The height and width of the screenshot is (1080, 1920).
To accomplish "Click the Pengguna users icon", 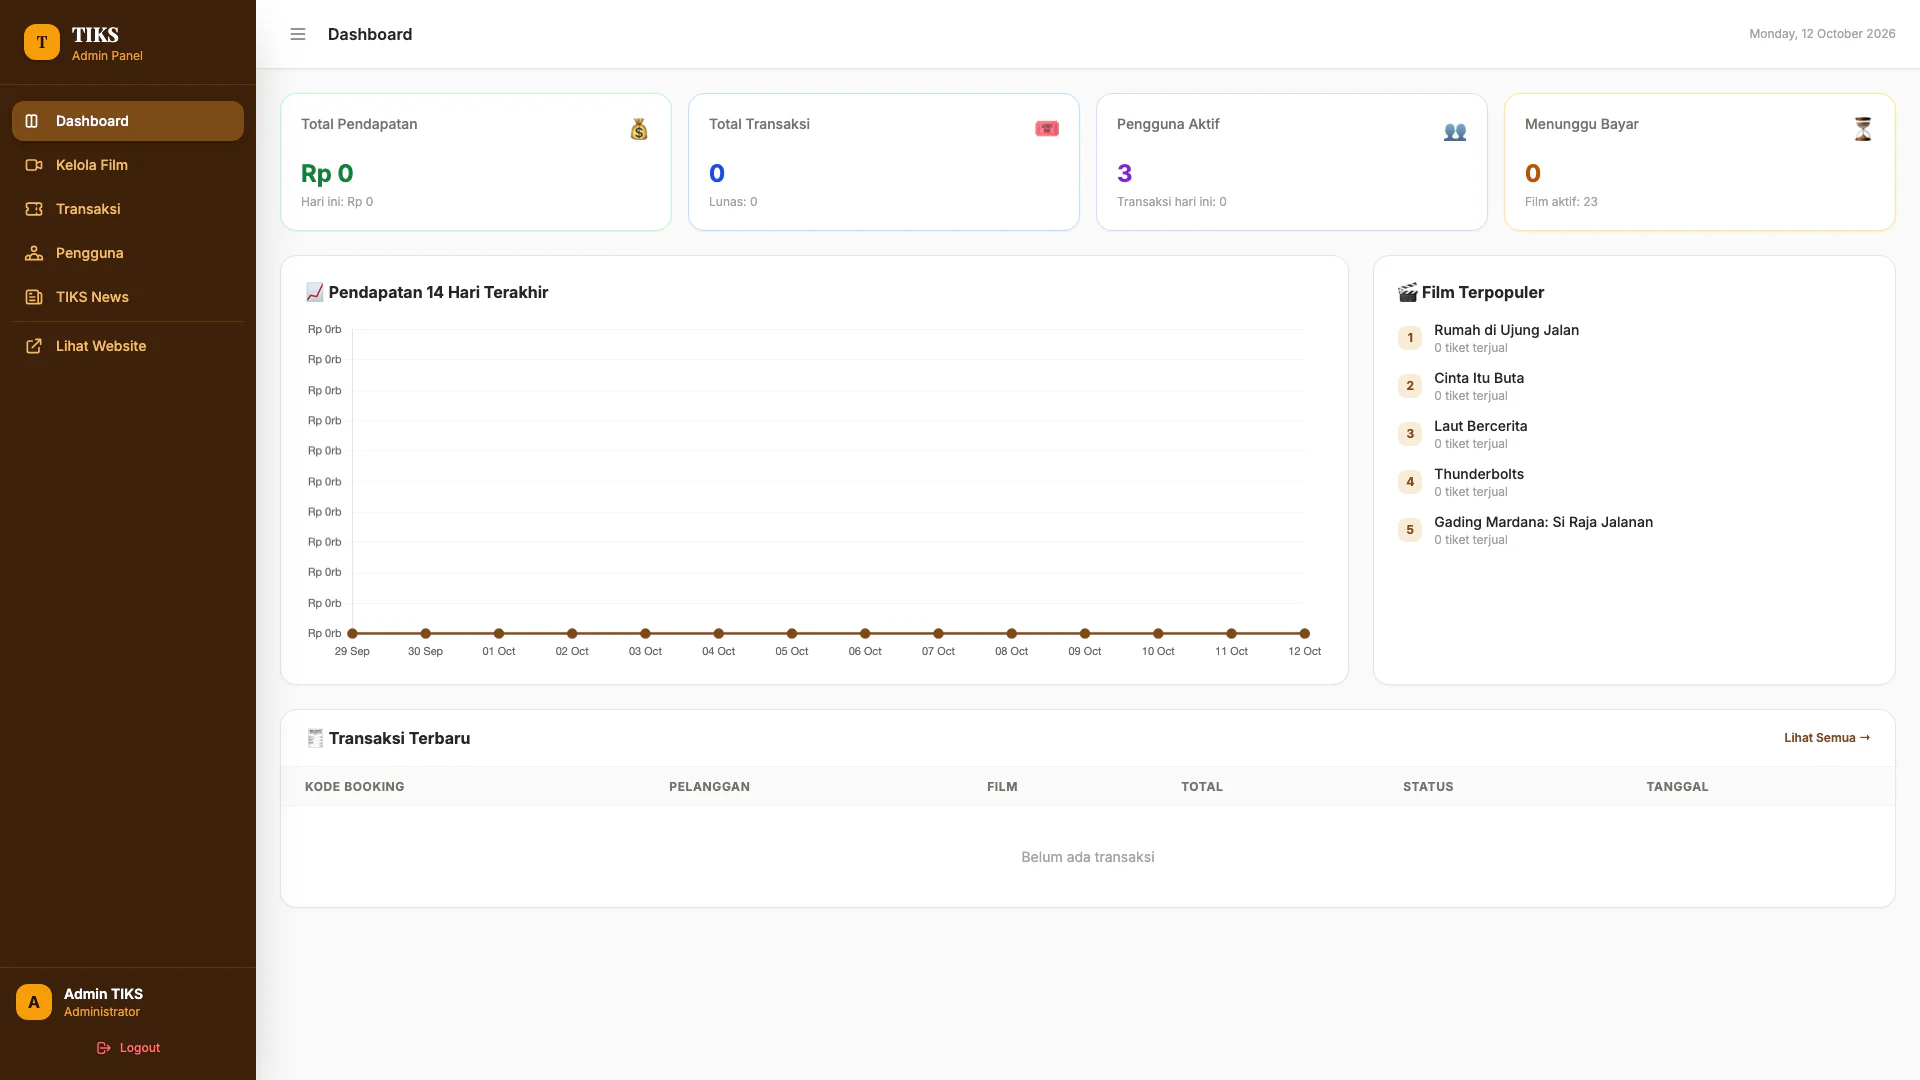I will coord(34,253).
